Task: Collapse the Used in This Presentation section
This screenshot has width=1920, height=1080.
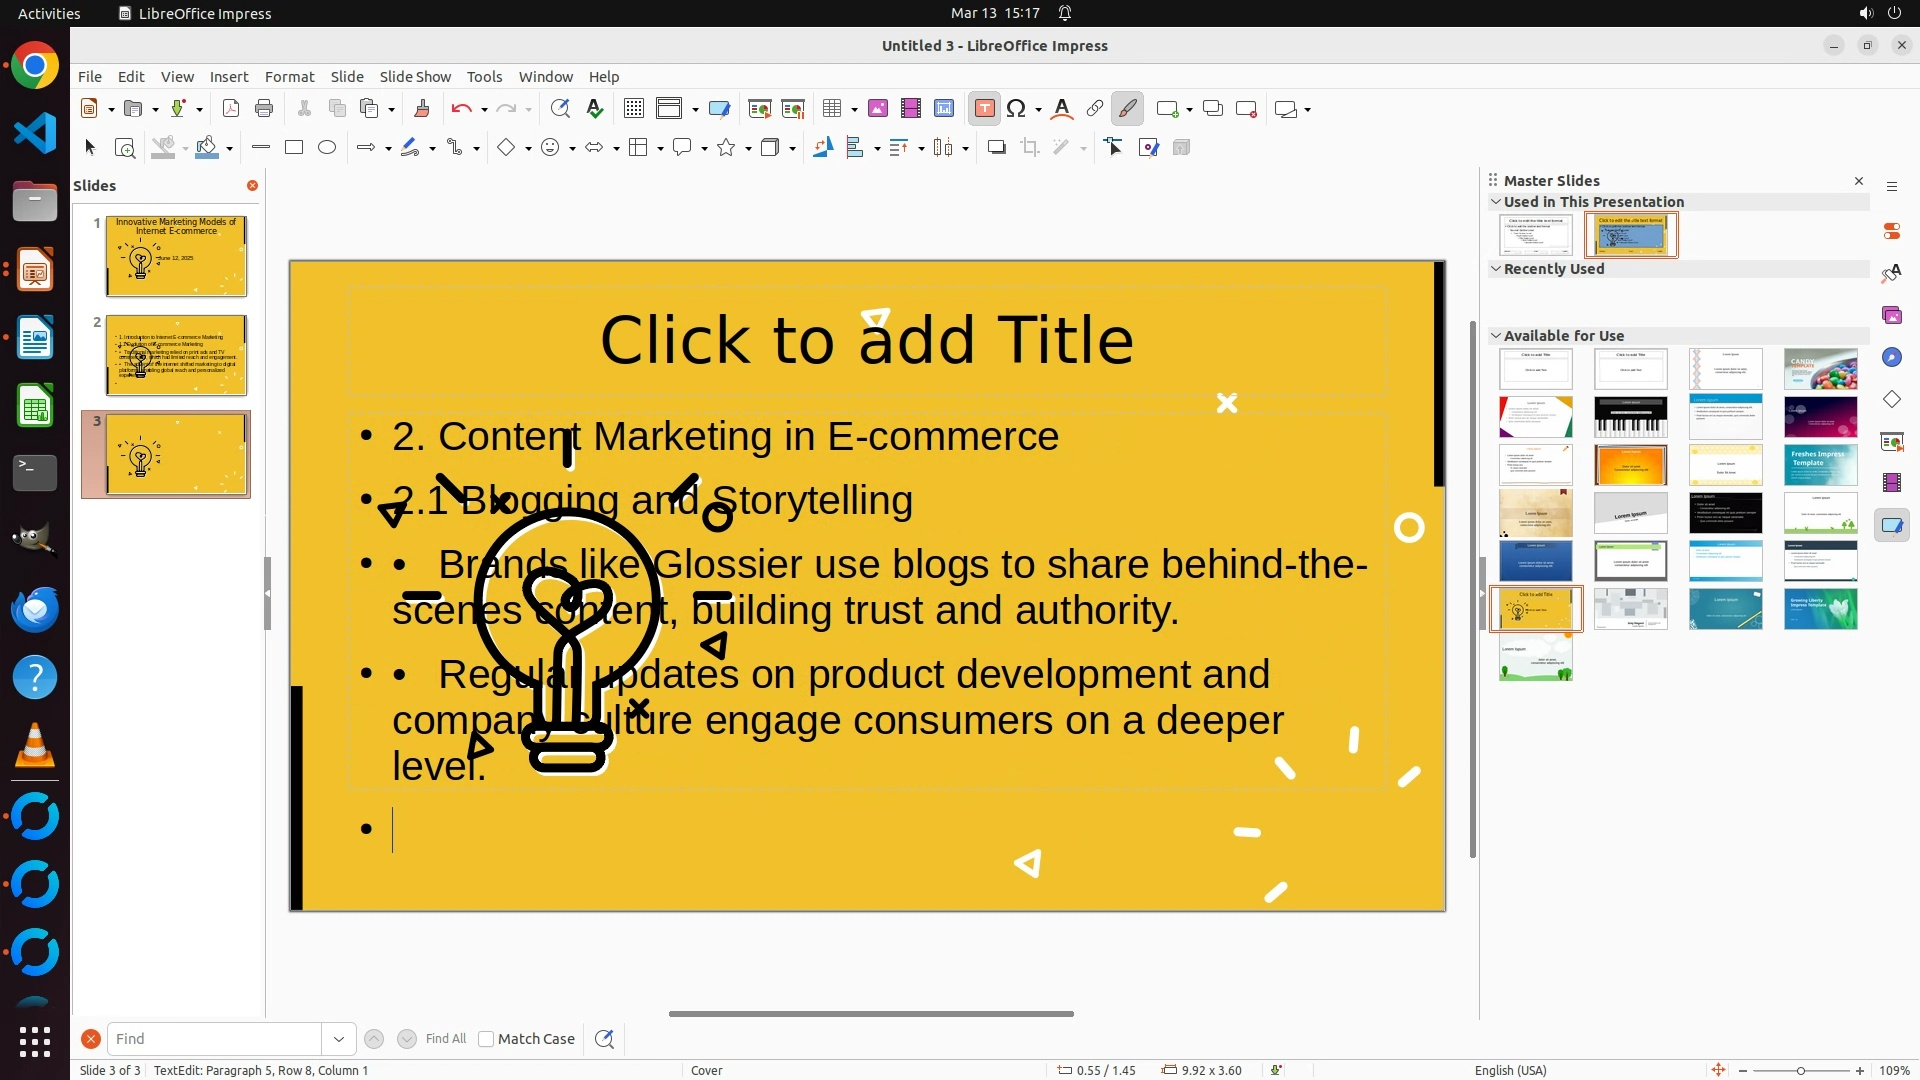Action: tap(1496, 202)
